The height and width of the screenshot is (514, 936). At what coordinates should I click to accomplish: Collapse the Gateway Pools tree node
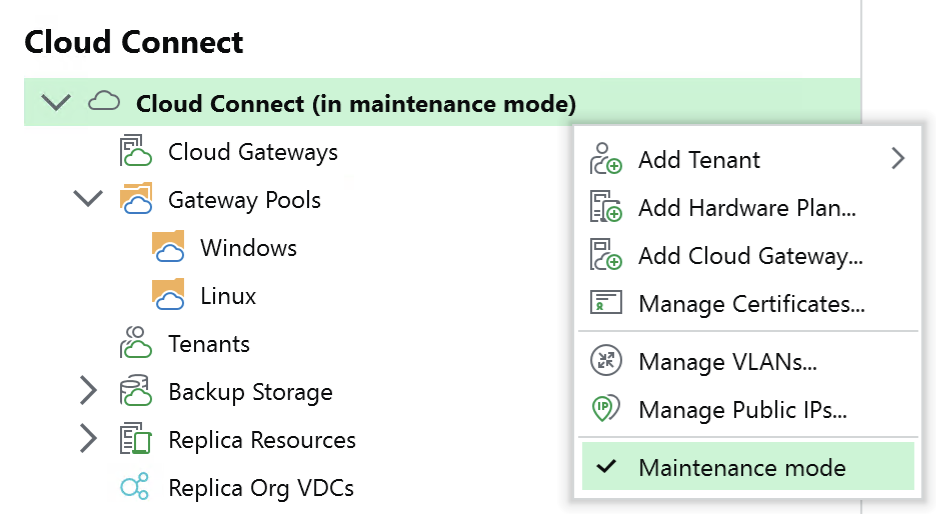pyautogui.click(x=88, y=198)
